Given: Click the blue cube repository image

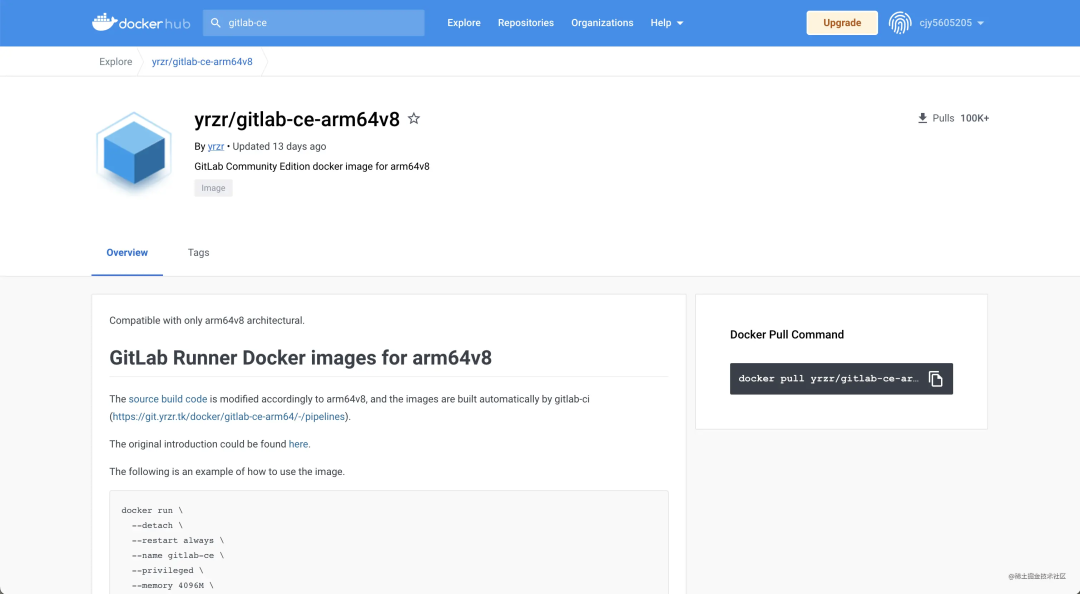Looking at the screenshot, I should [x=134, y=152].
